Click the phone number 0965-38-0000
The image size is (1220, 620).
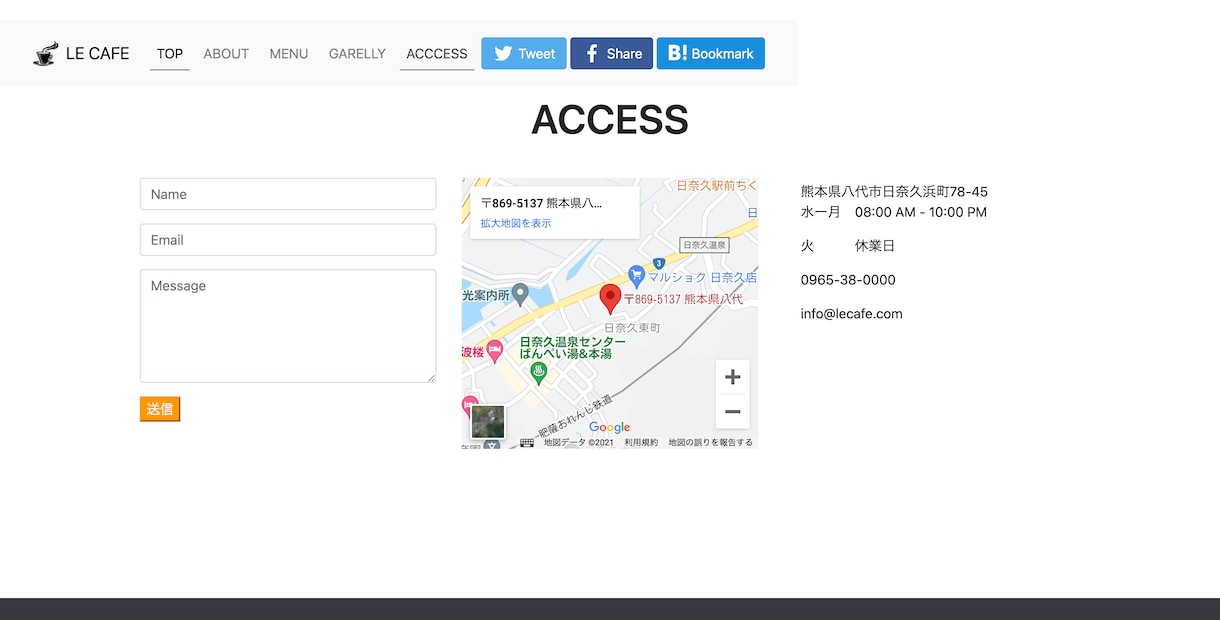click(848, 280)
